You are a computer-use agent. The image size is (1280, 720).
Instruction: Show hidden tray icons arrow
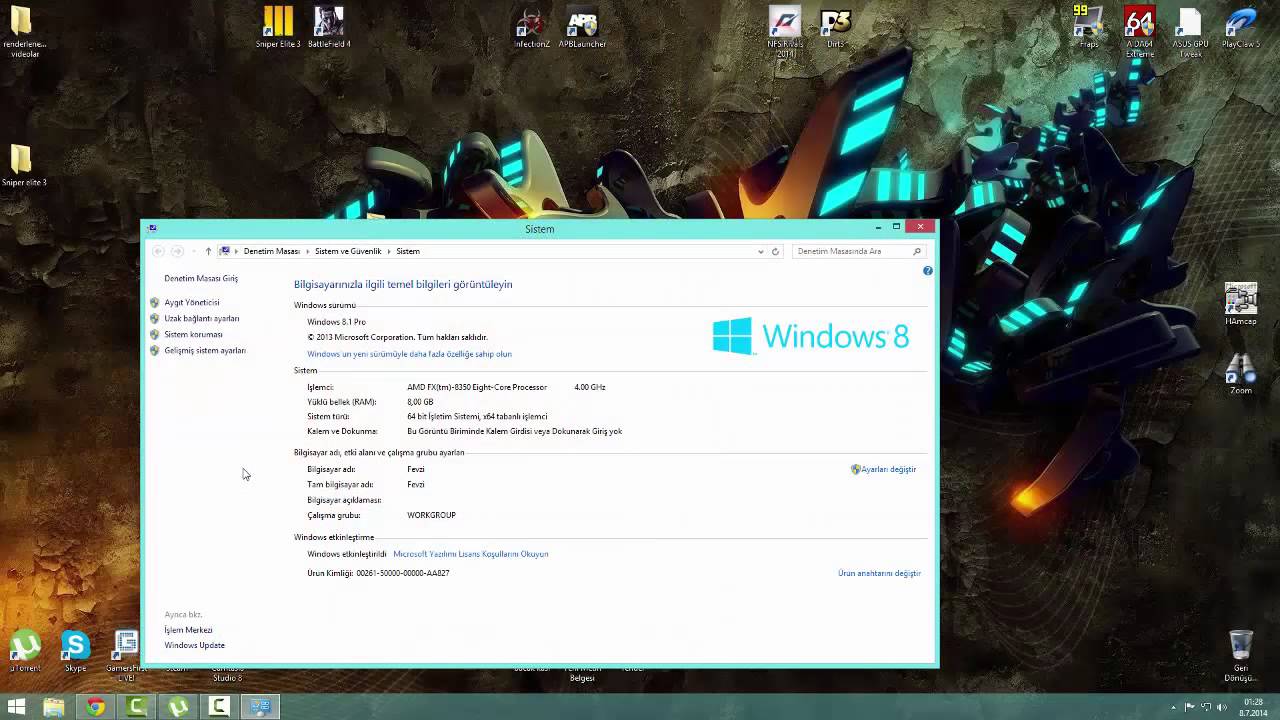click(1174, 707)
